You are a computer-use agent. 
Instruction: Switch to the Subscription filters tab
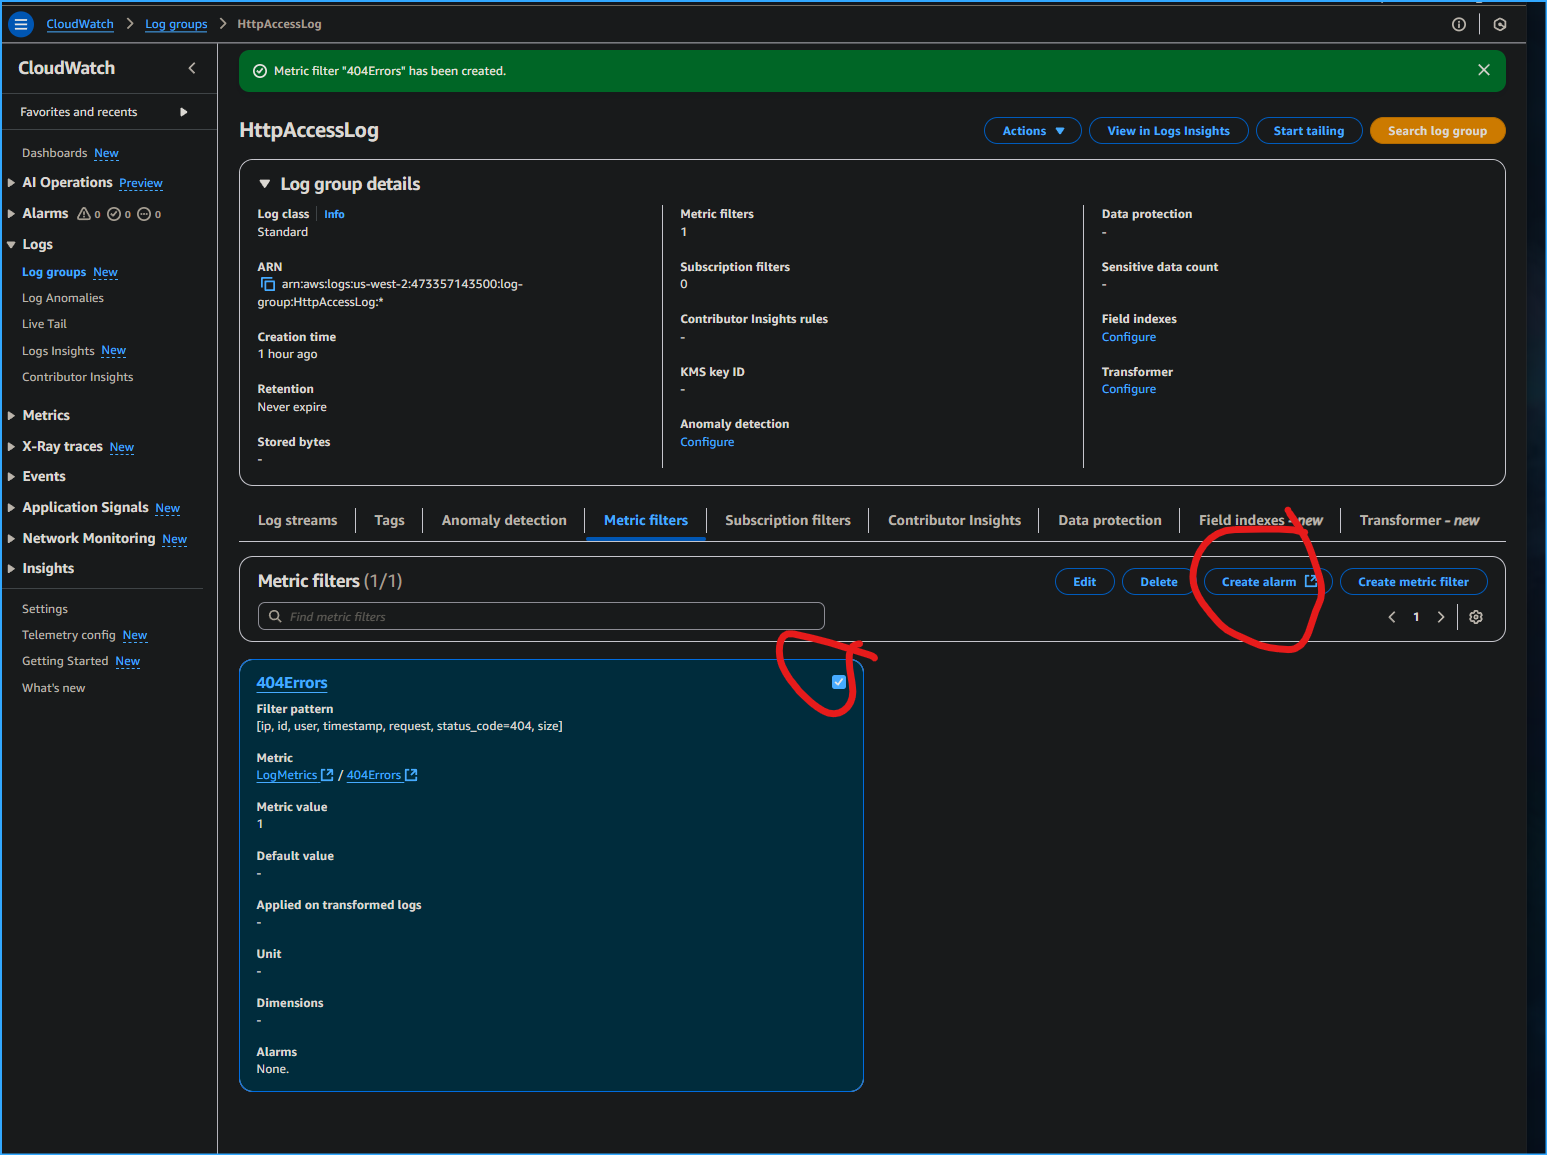coord(788,520)
